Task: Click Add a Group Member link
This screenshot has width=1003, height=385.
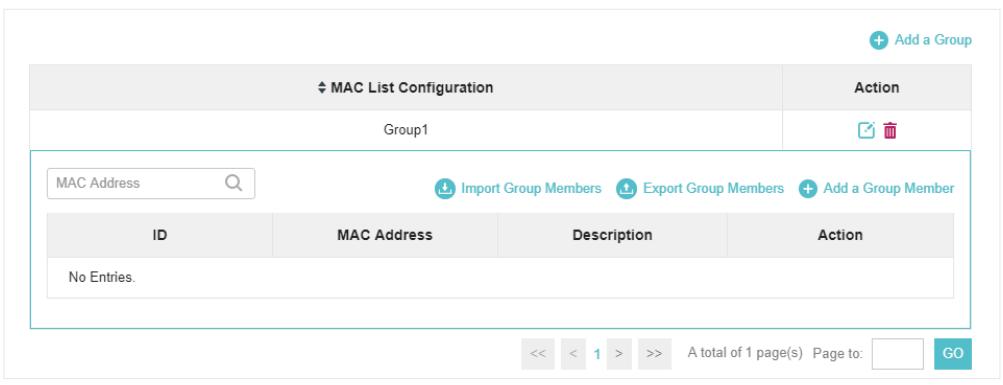Action: click(888, 189)
